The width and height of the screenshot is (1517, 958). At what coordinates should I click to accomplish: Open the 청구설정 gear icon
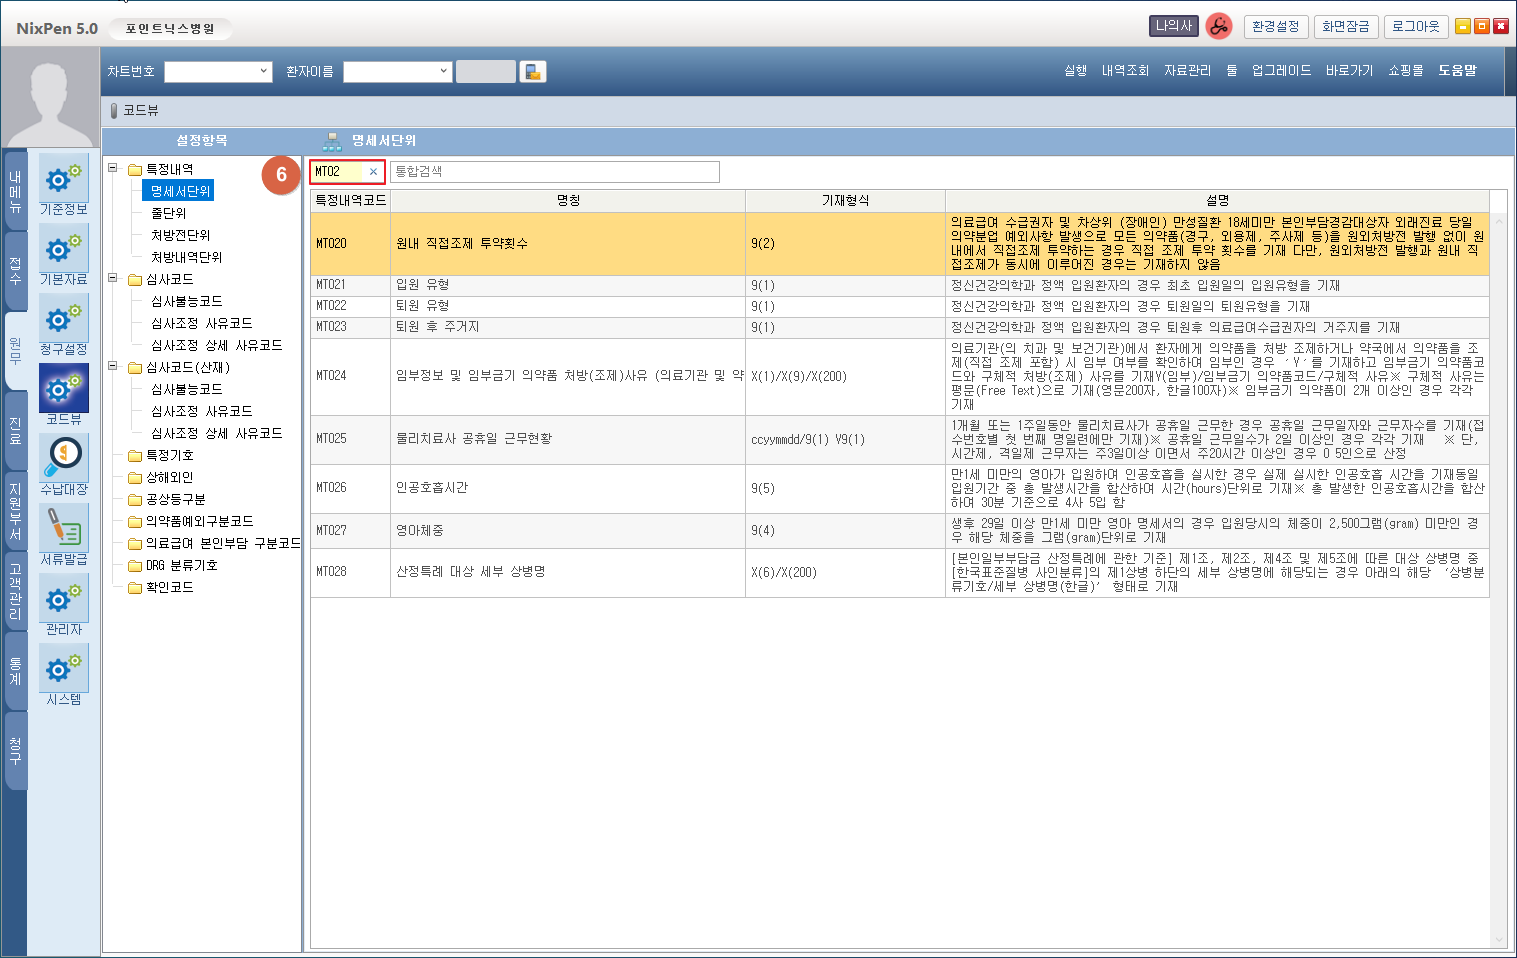pos(64,320)
